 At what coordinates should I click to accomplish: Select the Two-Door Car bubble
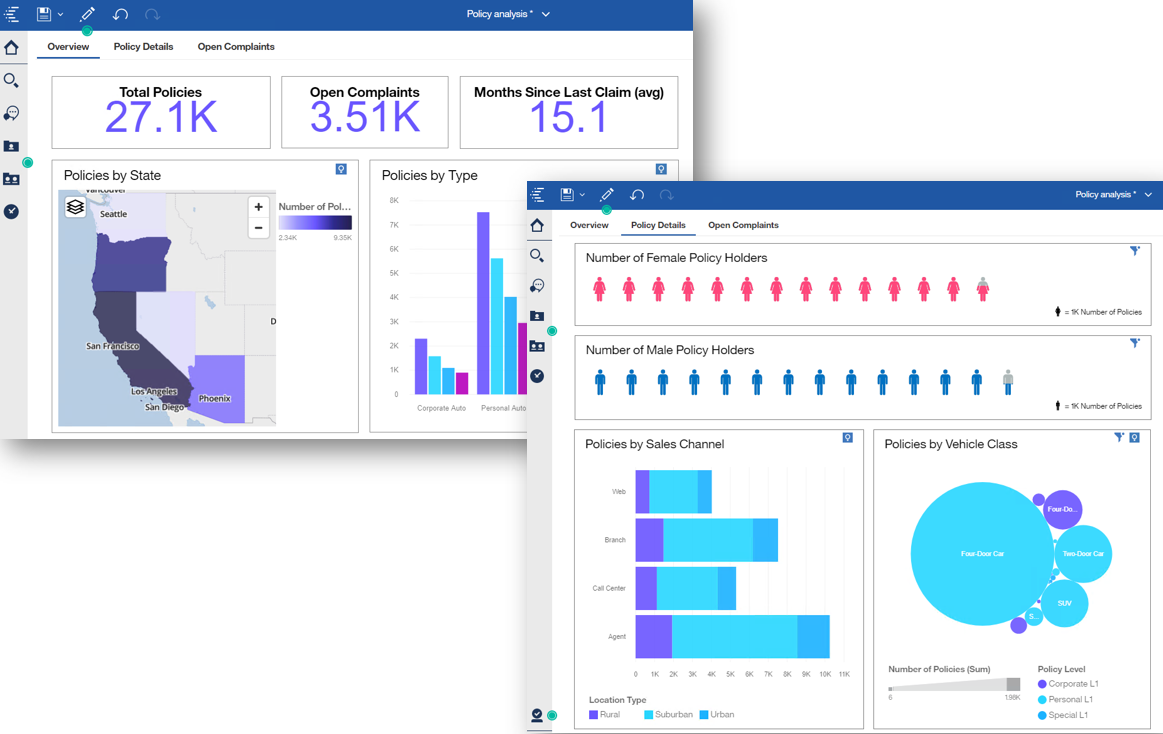click(1083, 554)
